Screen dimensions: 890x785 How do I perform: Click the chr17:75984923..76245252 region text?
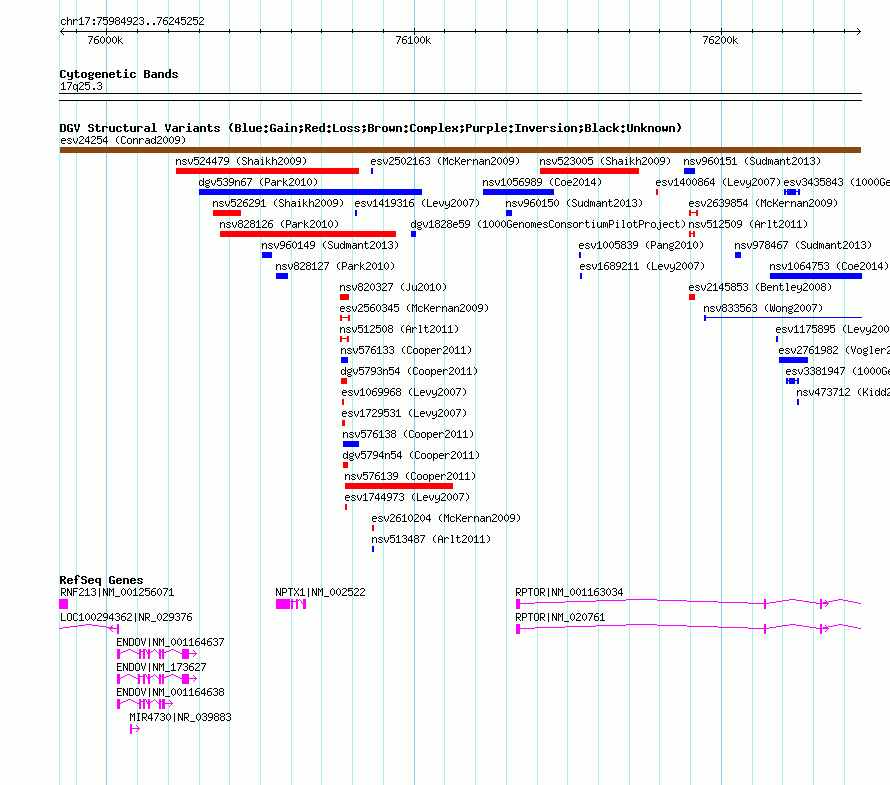(132, 21)
